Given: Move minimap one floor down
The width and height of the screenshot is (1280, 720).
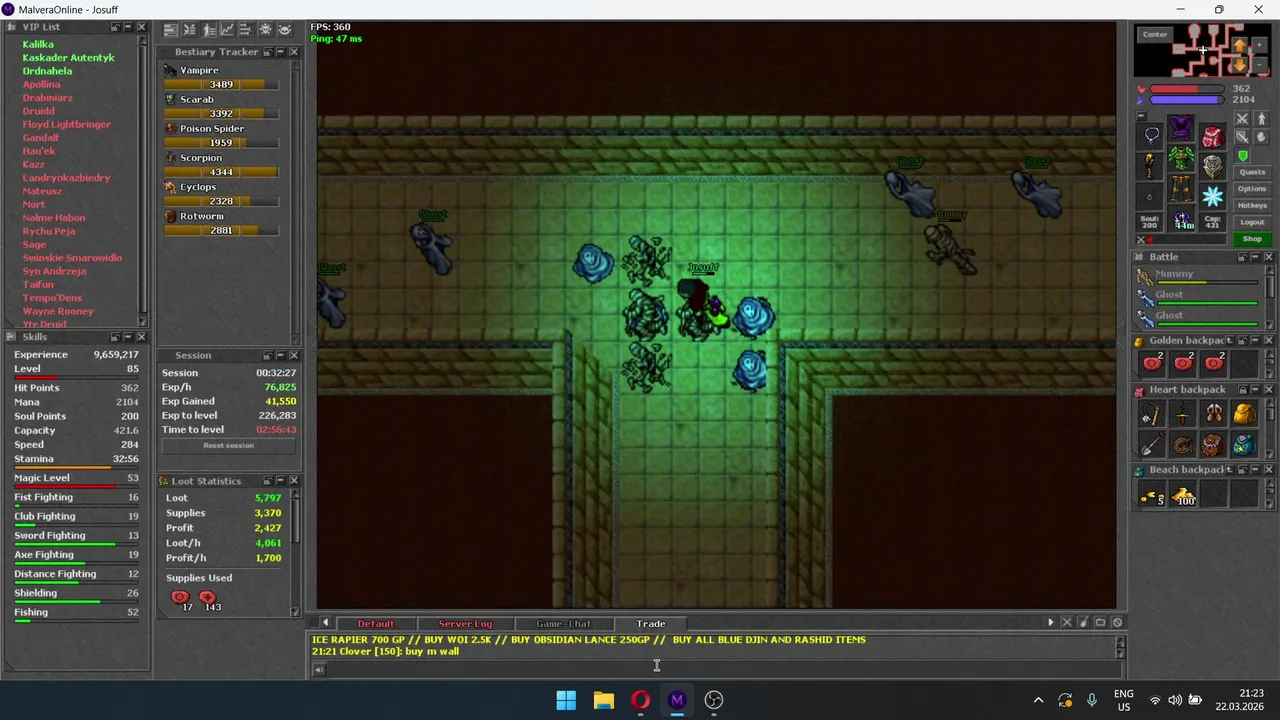Looking at the screenshot, I should [x=1240, y=65].
